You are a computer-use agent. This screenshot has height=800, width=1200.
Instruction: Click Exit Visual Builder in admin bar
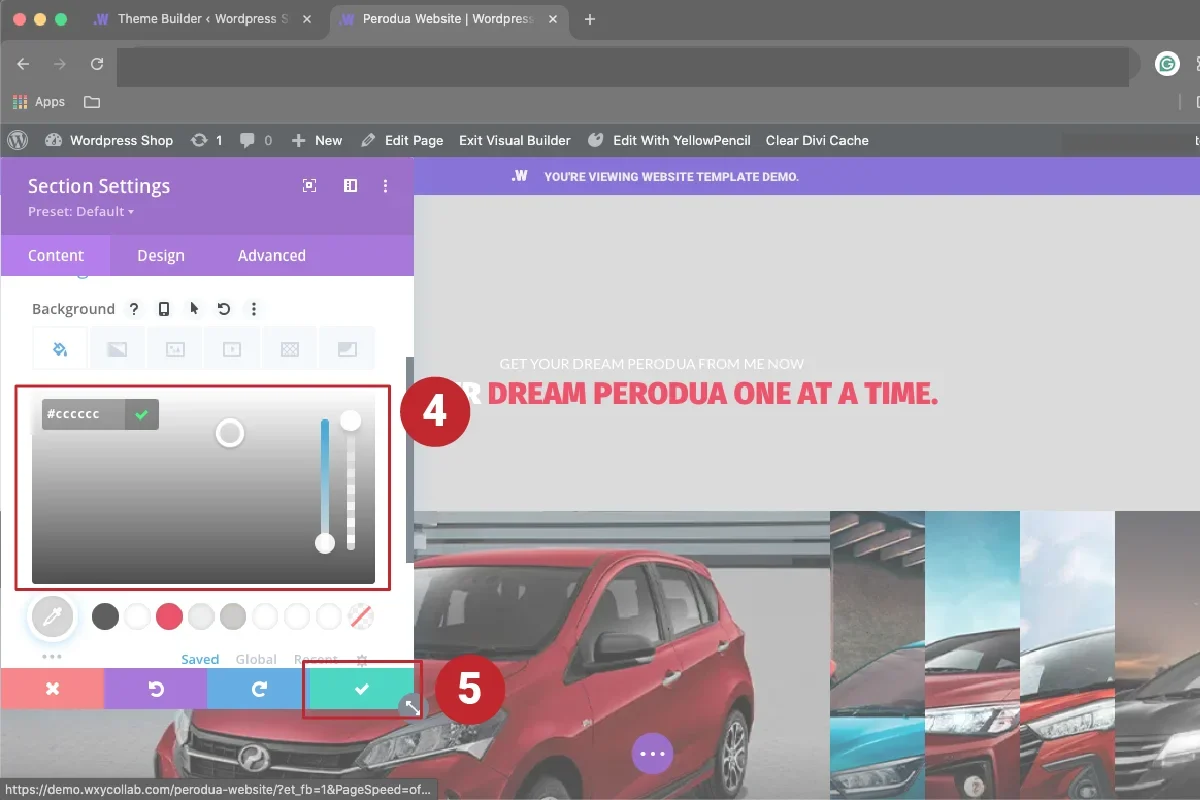tap(514, 140)
